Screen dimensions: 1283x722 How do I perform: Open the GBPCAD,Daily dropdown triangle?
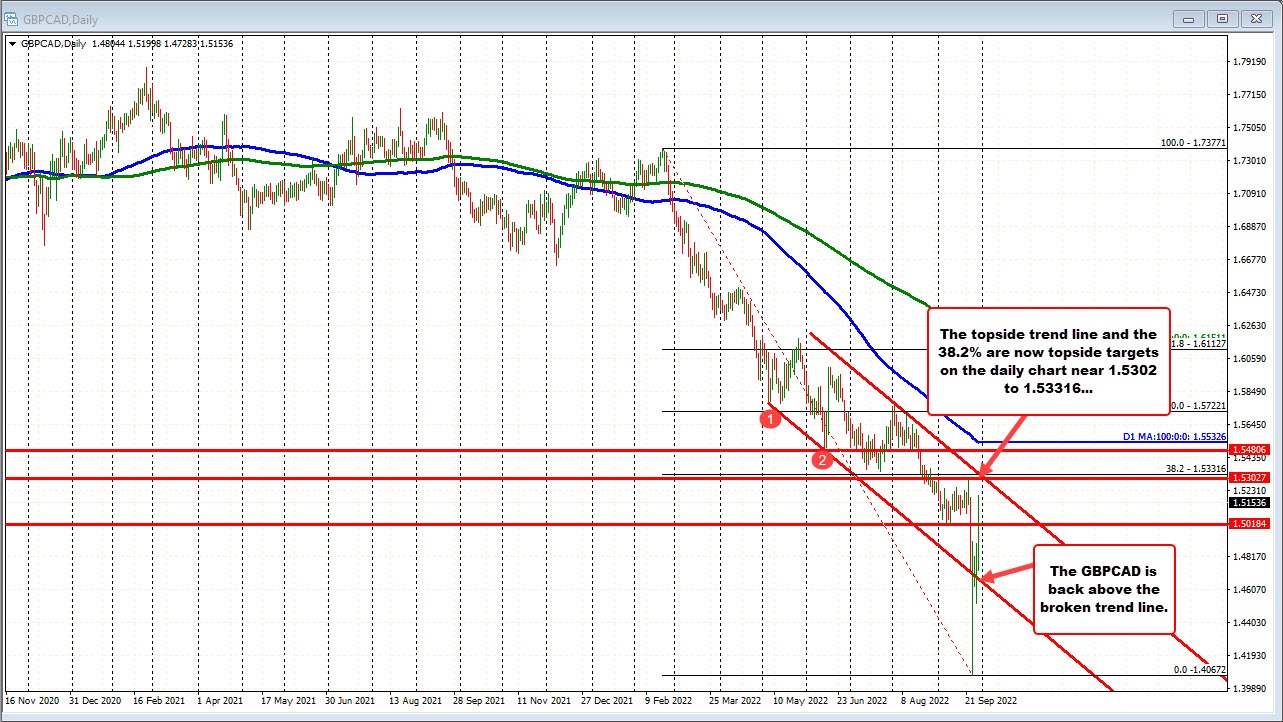click(12, 44)
